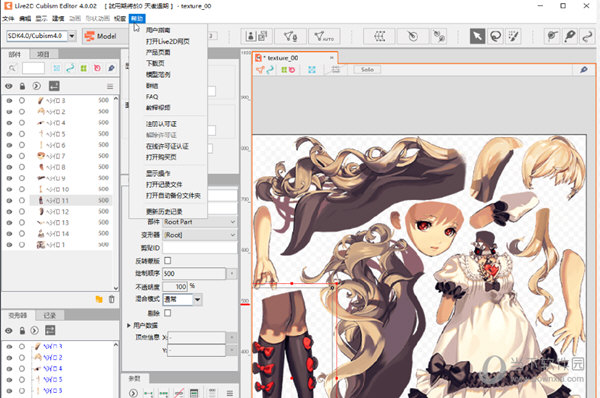600x398 pixels.
Task: Select the brush selection tool in toolbar
Action: coord(513,36)
